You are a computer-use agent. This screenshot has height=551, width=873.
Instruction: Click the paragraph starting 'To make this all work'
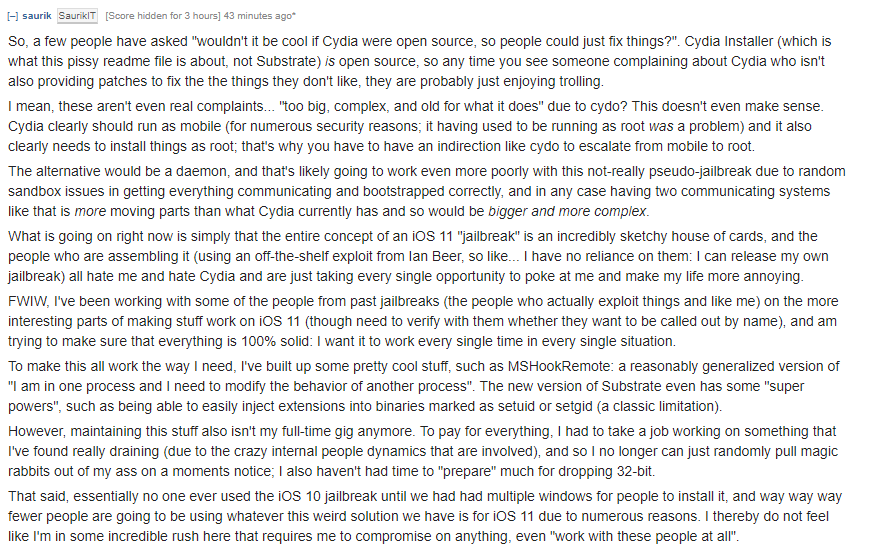point(424,386)
